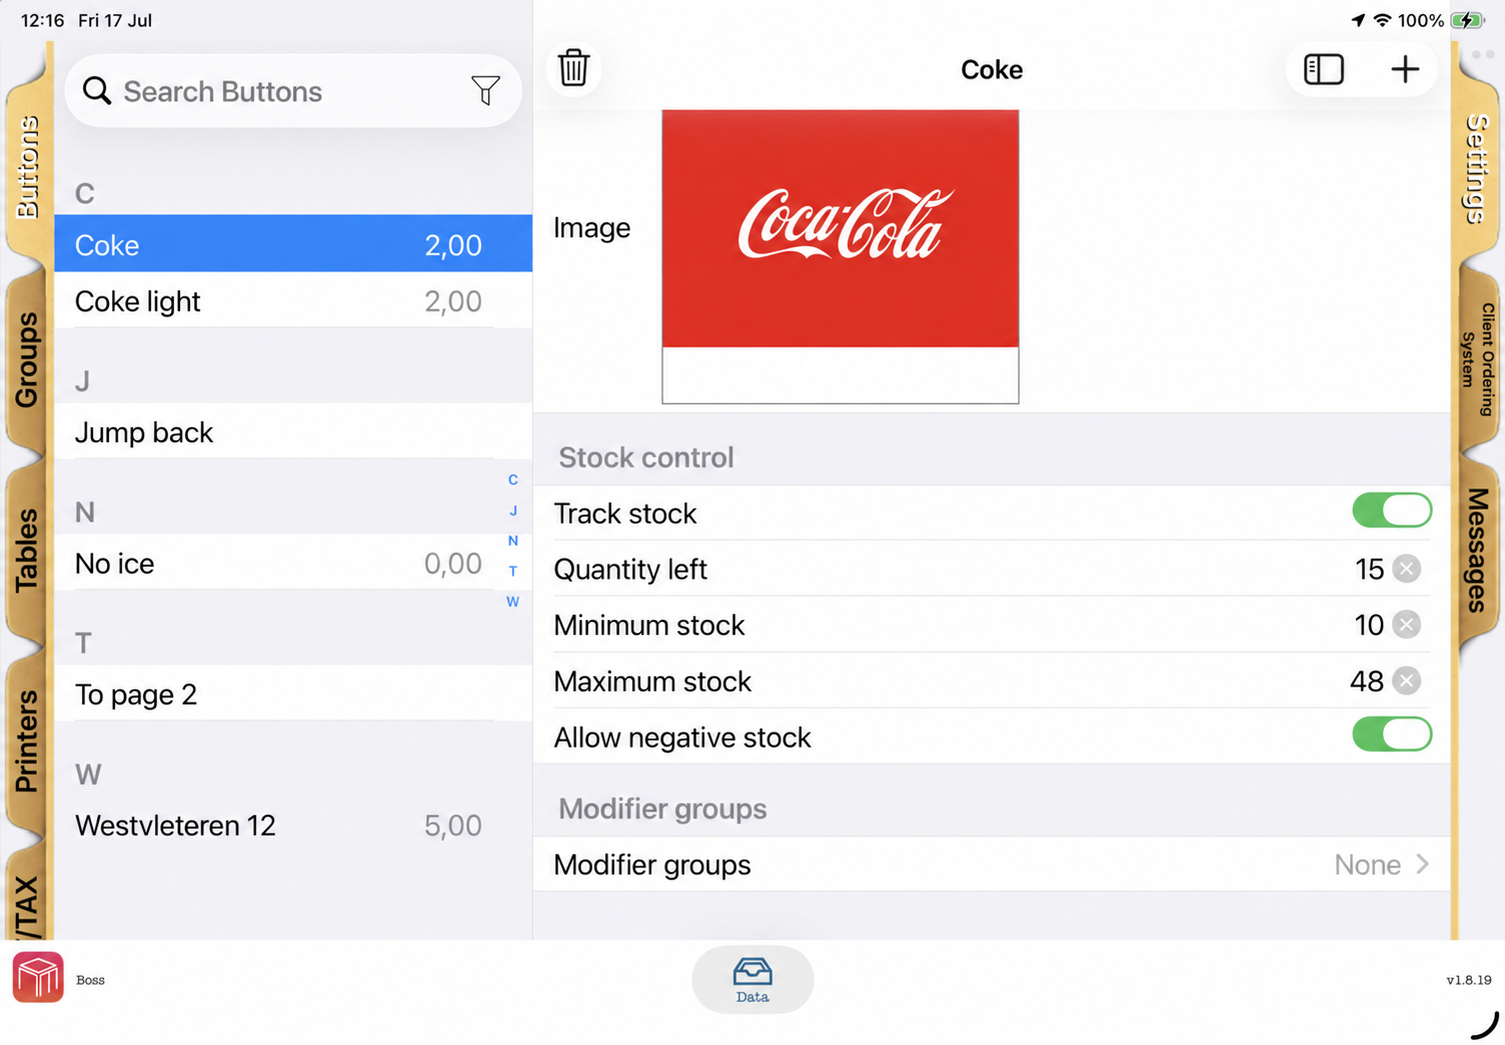Switch to the Printers side tab
Image resolution: width=1505 pixels, height=1045 pixels.
(x=27, y=740)
